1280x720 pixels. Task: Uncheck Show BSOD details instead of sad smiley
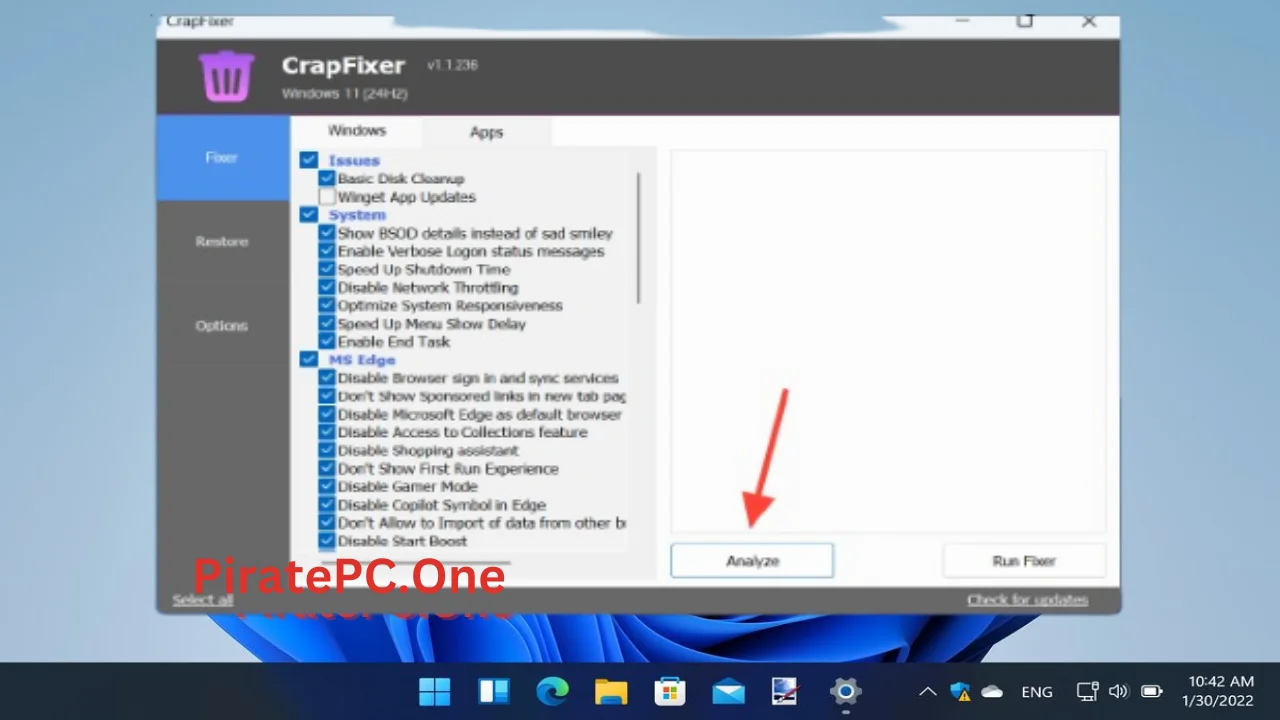[327, 233]
